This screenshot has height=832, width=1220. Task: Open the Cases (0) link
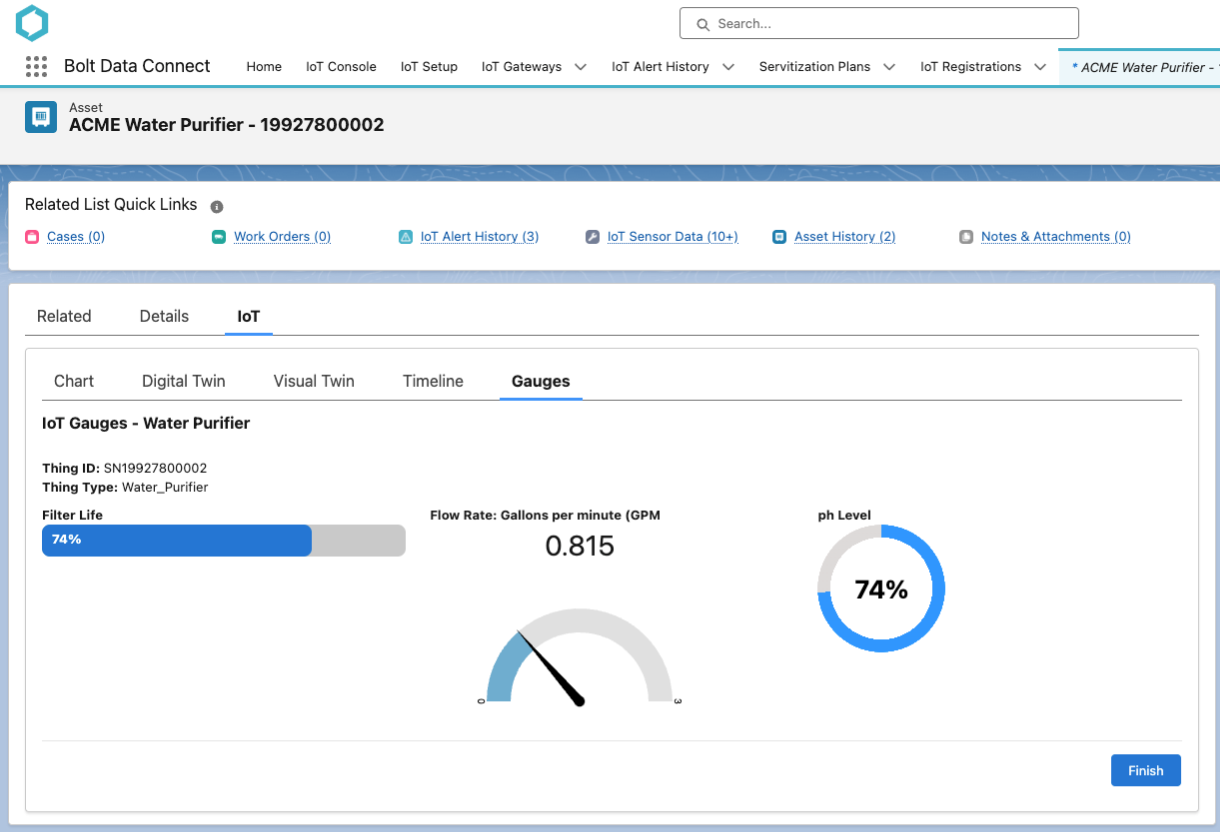coord(76,237)
